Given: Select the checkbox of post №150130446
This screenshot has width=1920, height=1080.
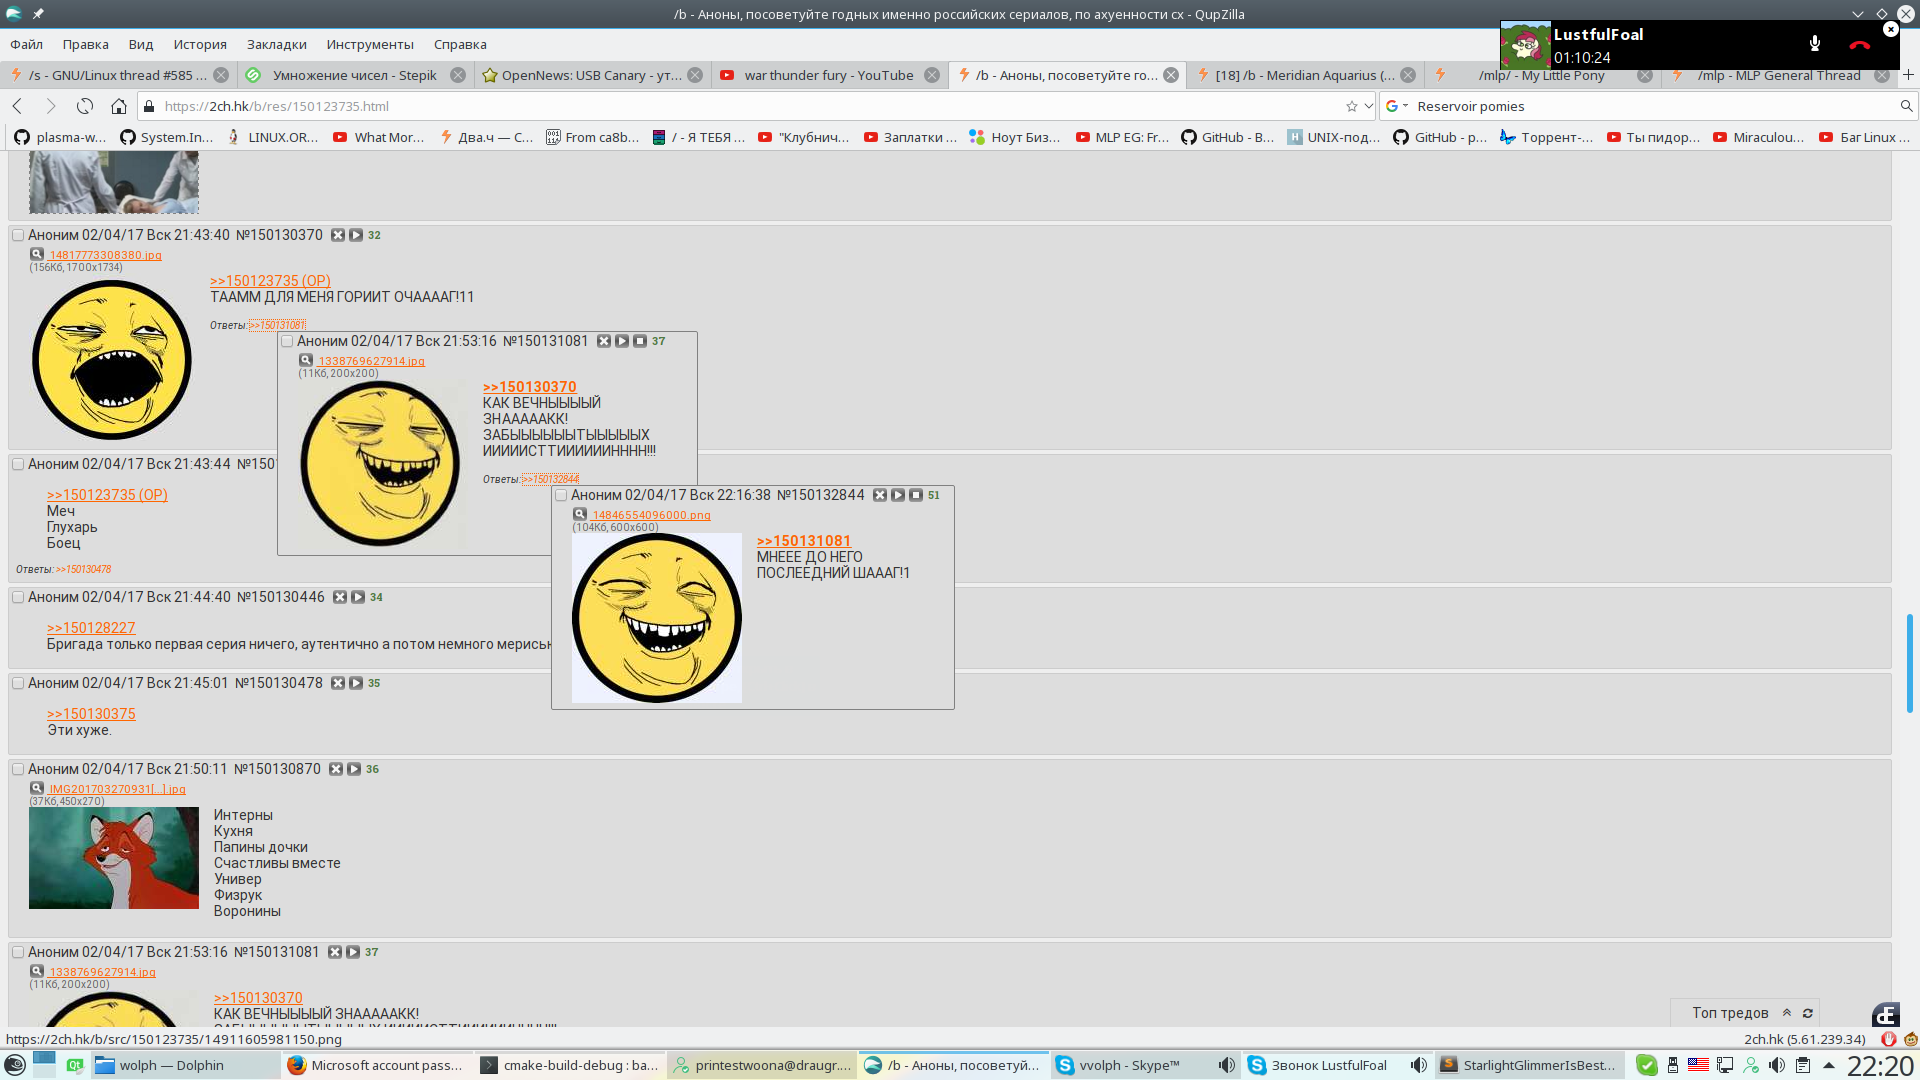Looking at the screenshot, I should [x=18, y=597].
